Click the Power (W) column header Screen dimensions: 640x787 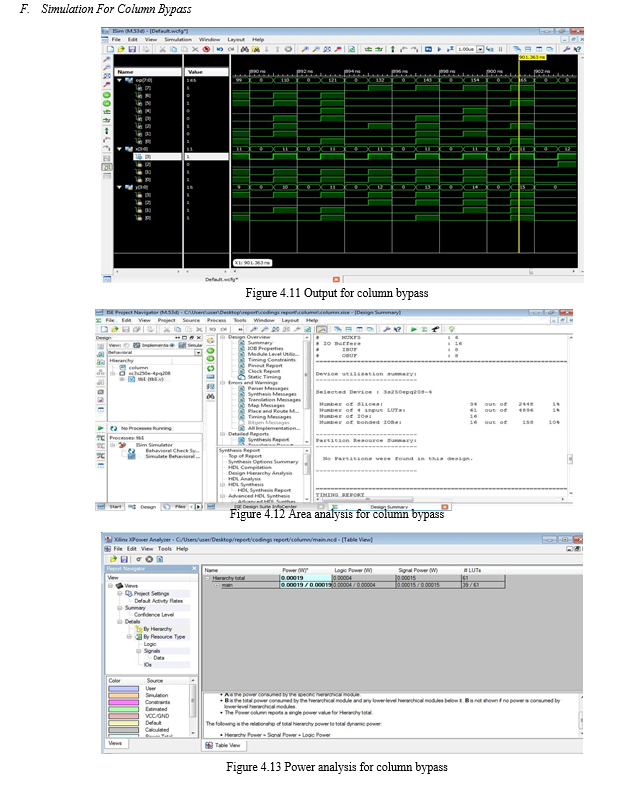pos(296,571)
